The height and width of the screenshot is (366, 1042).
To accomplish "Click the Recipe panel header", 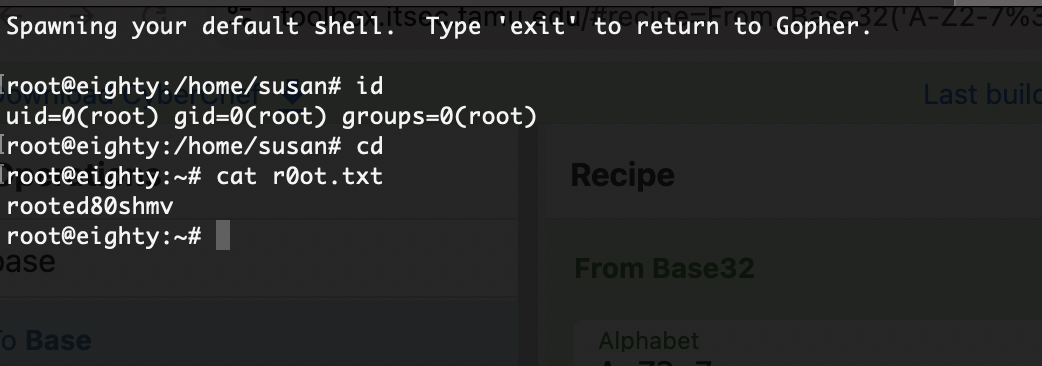I will click(x=623, y=175).
